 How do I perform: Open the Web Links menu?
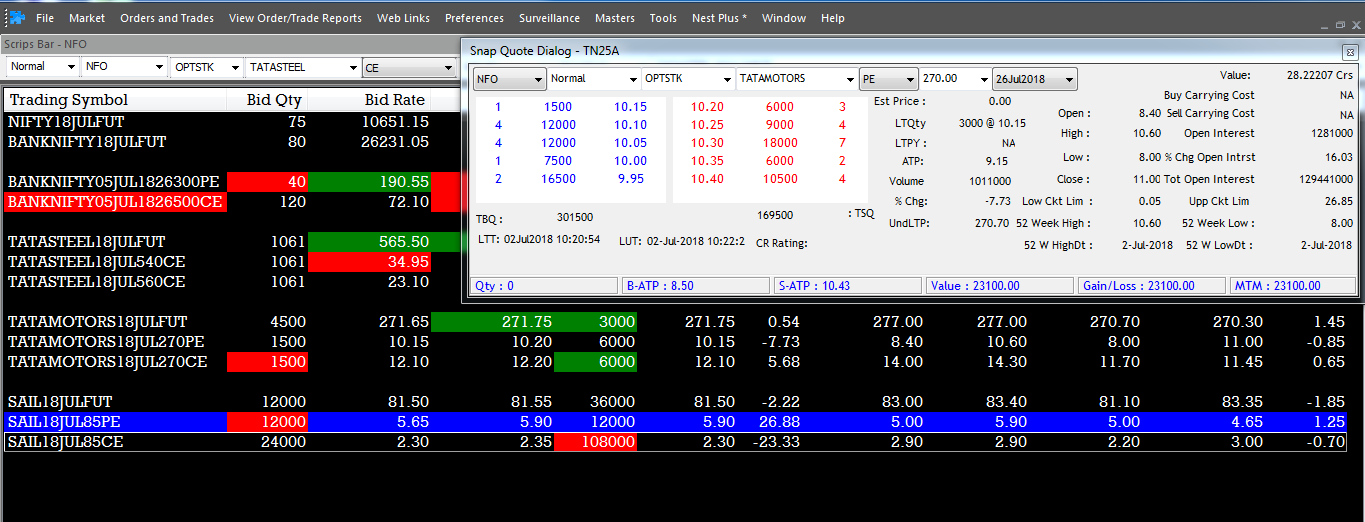pyautogui.click(x=403, y=18)
